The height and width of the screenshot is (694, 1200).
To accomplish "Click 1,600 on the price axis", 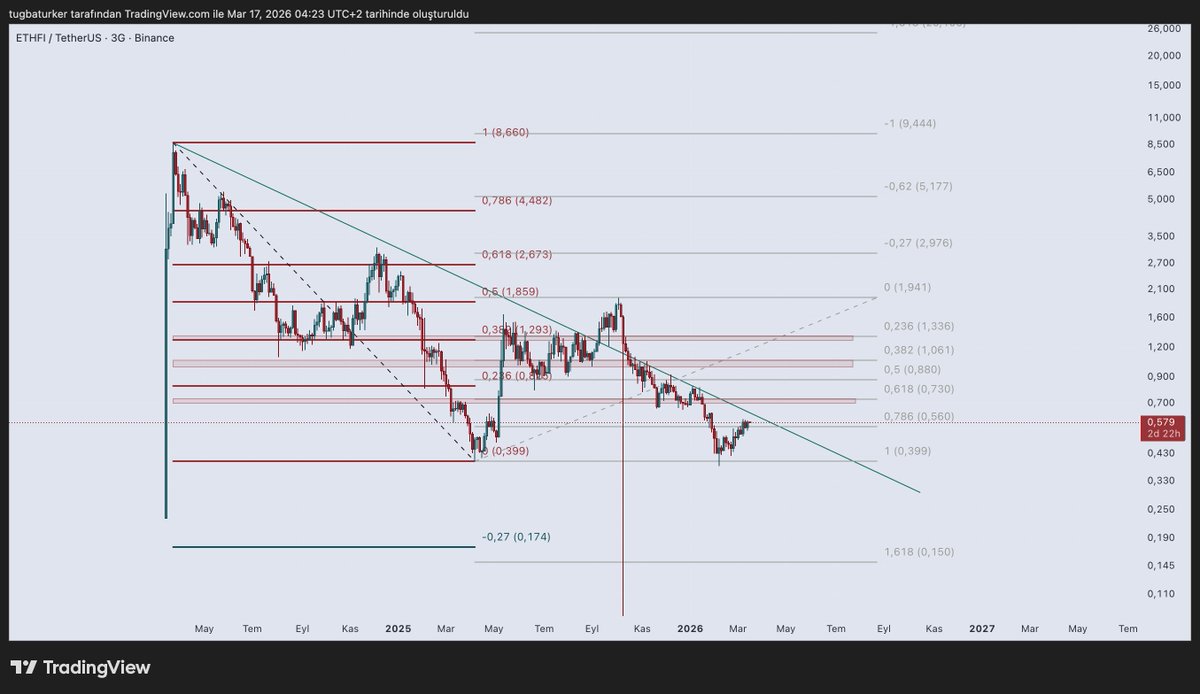I will click(1163, 317).
